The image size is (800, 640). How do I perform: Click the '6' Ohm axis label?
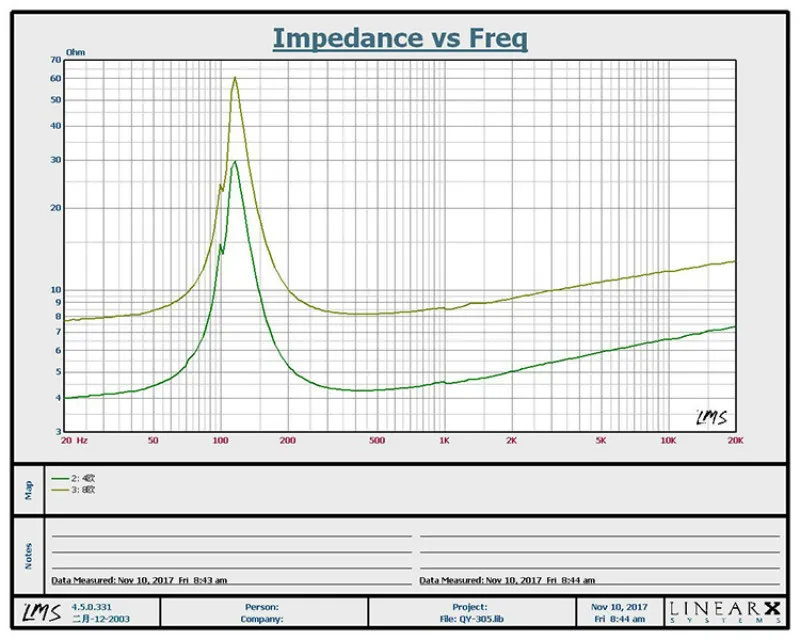click(58, 351)
